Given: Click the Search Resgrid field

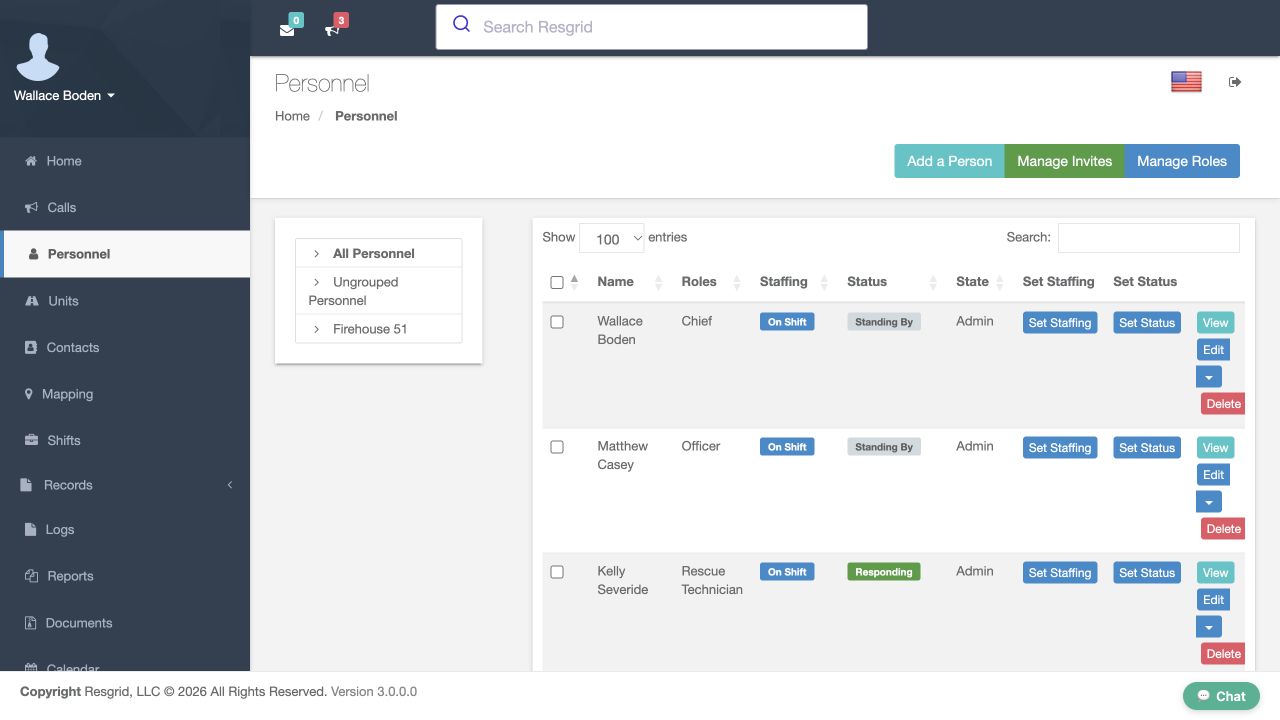Looking at the screenshot, I should click(652, 27).
